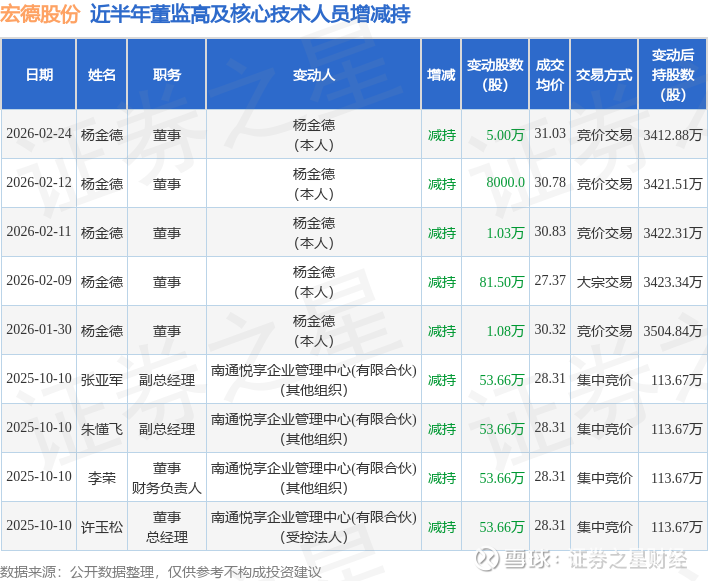Click the 雪球 logo icon at bottom
The height and width of the screenshot is (581, 708).
click(487, 559)
